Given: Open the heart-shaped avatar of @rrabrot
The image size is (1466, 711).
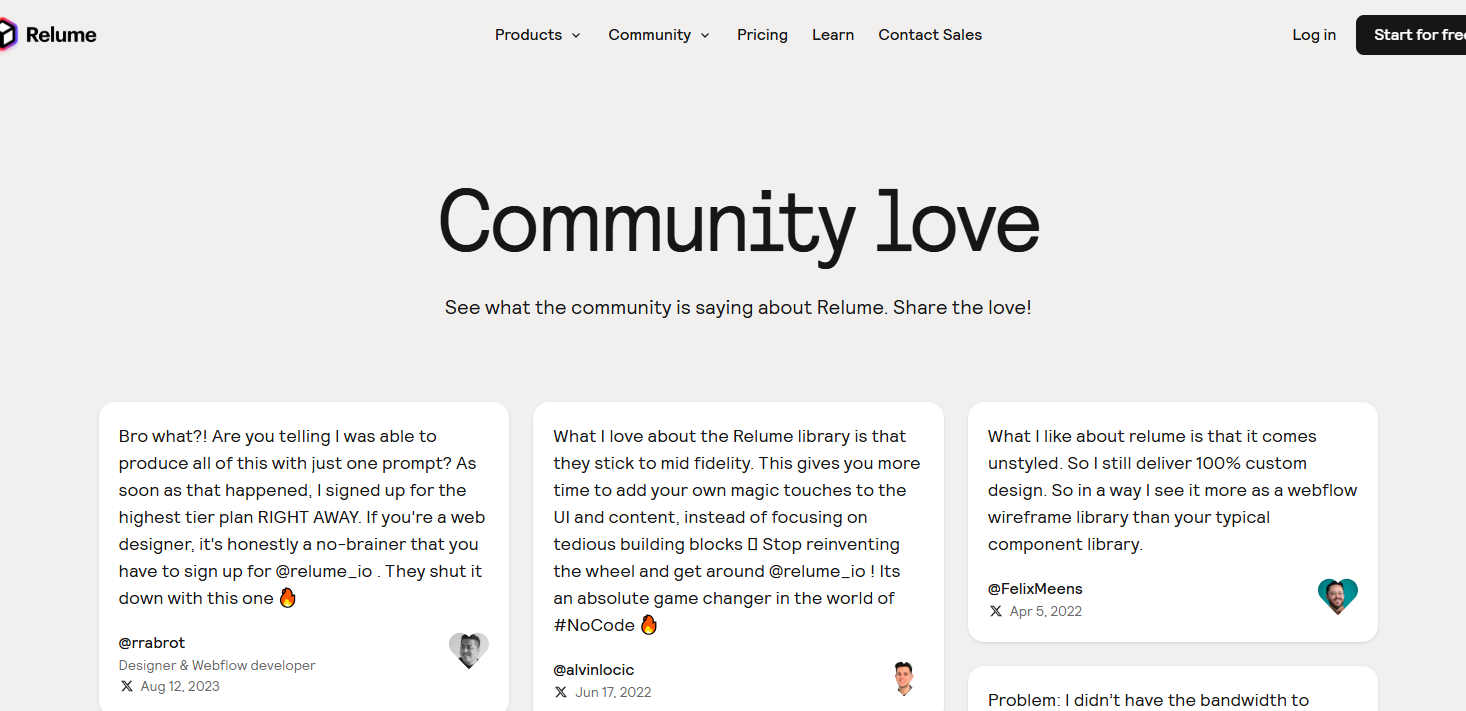Looking at the screenshot, I should pos(468,650).
